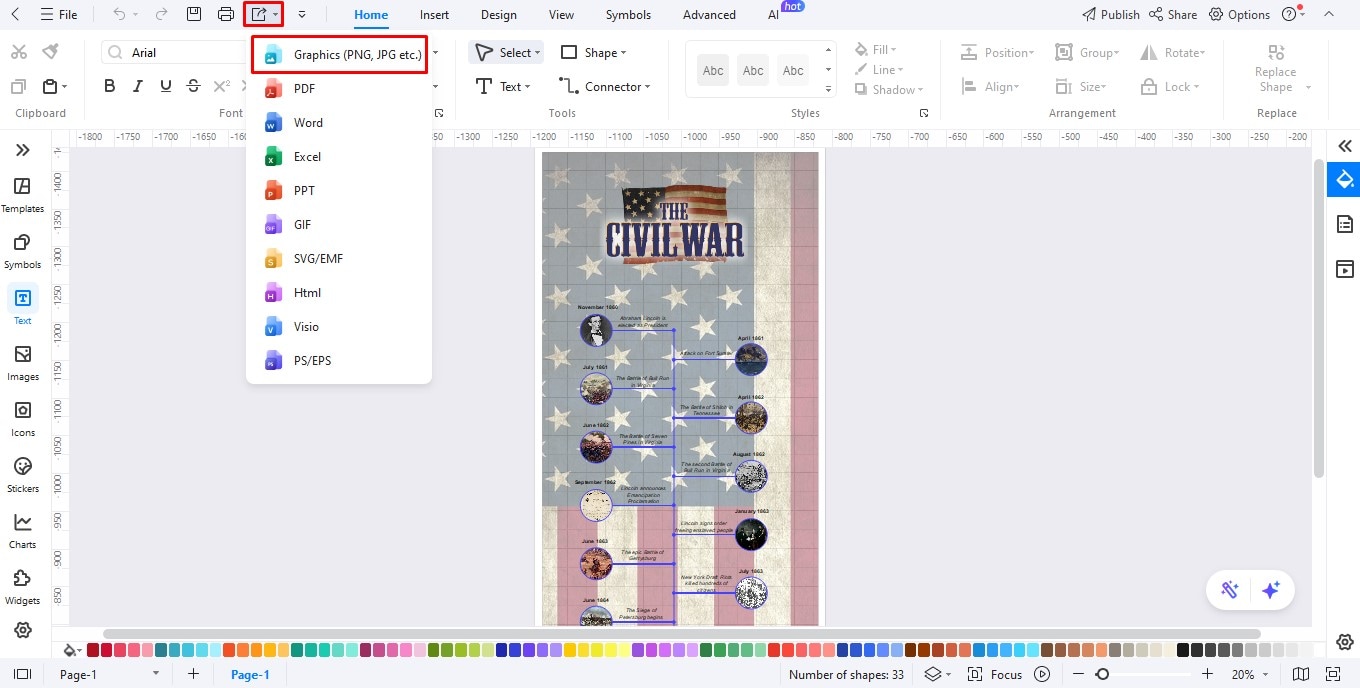This screenshot has width=1360, height=688.
Task: Click the Replace Shape button
Action: (x=1276, y=69)
